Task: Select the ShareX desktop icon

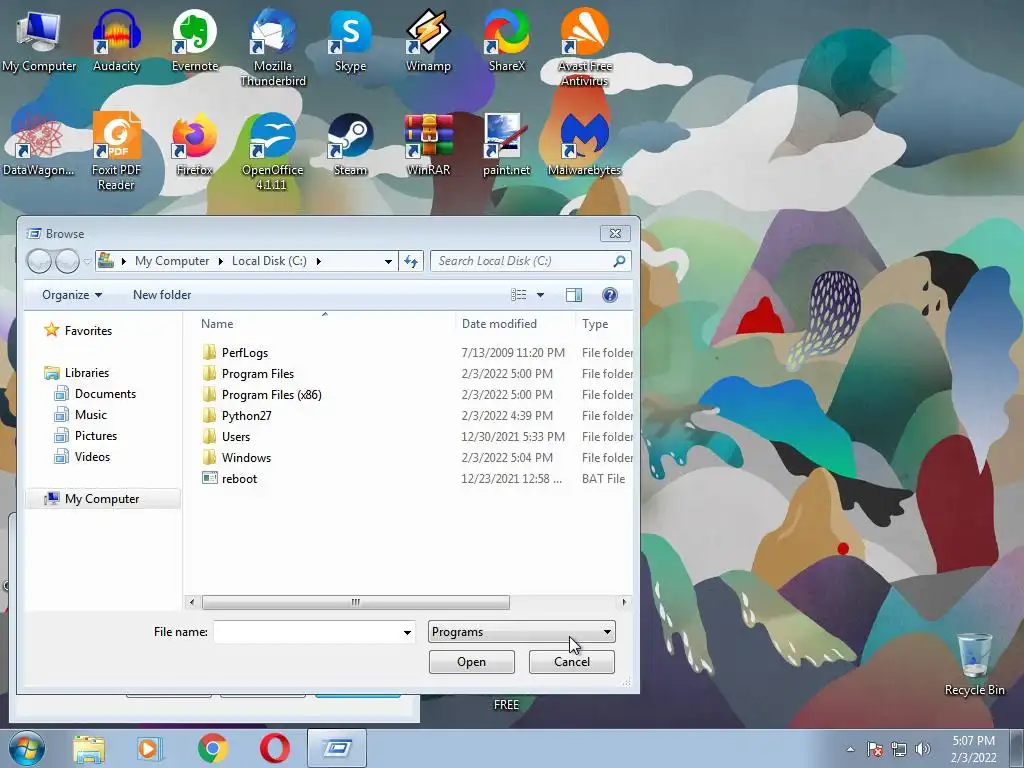Action: (x=506, y=39)
